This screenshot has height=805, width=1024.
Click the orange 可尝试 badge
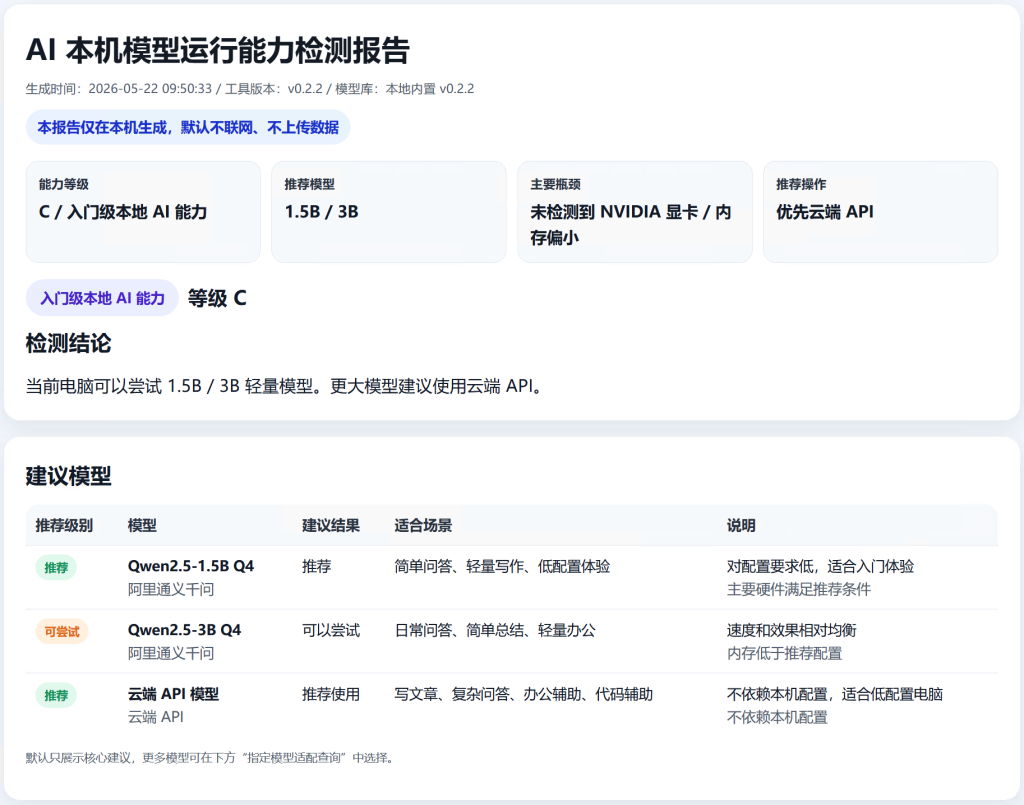point(62,631)
